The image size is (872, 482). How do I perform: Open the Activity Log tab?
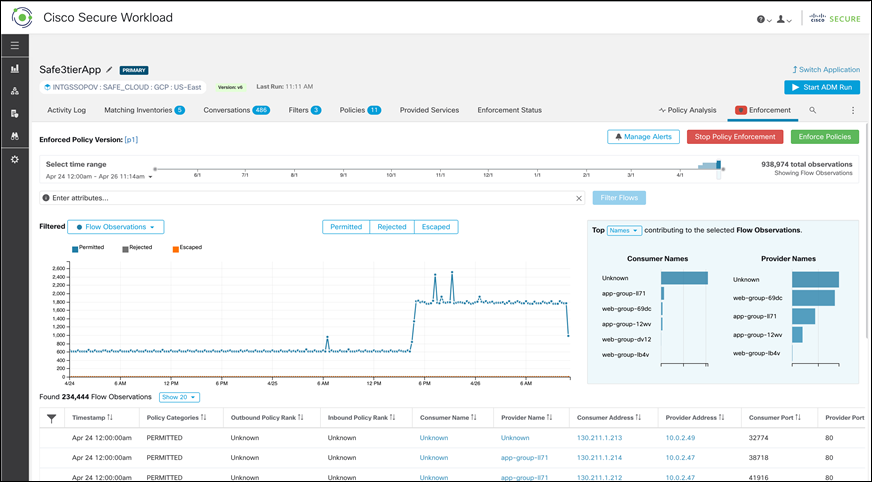point(67,110)
